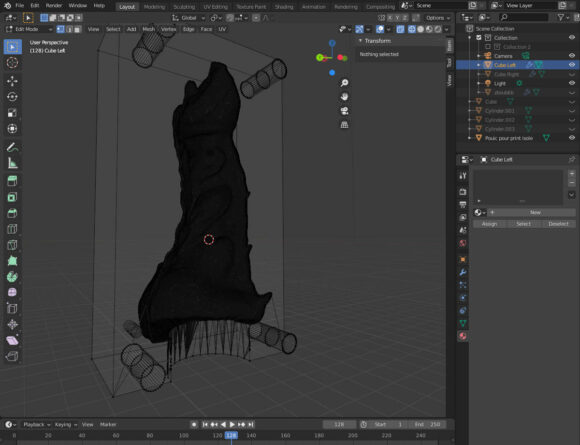Image resolution: width=580 pixels, height=445 pixels.
Task: Select the Extrude Region tool
Action: pos(13,181)
